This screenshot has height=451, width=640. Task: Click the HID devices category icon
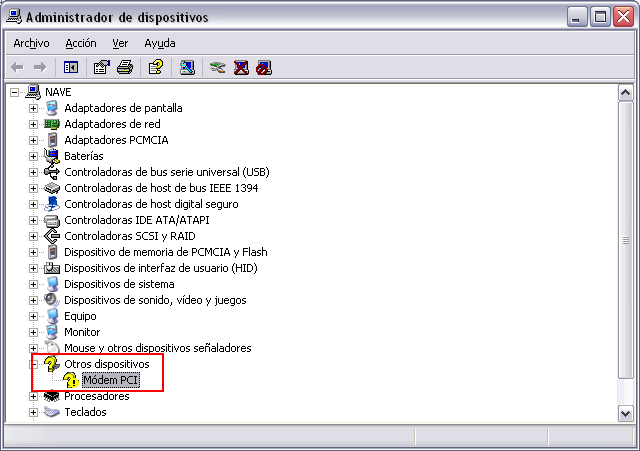[x=52, y=268]
